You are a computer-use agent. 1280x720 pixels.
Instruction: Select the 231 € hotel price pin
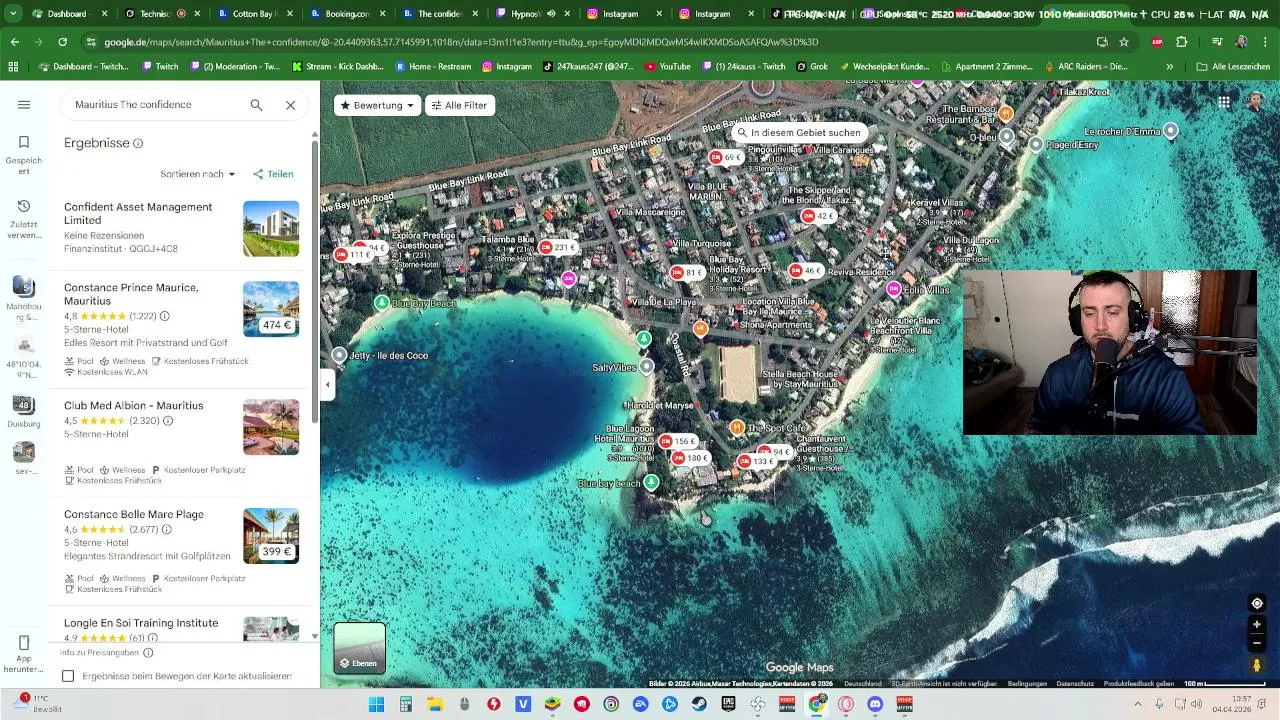pyautogui.click(x=558, y=247)
